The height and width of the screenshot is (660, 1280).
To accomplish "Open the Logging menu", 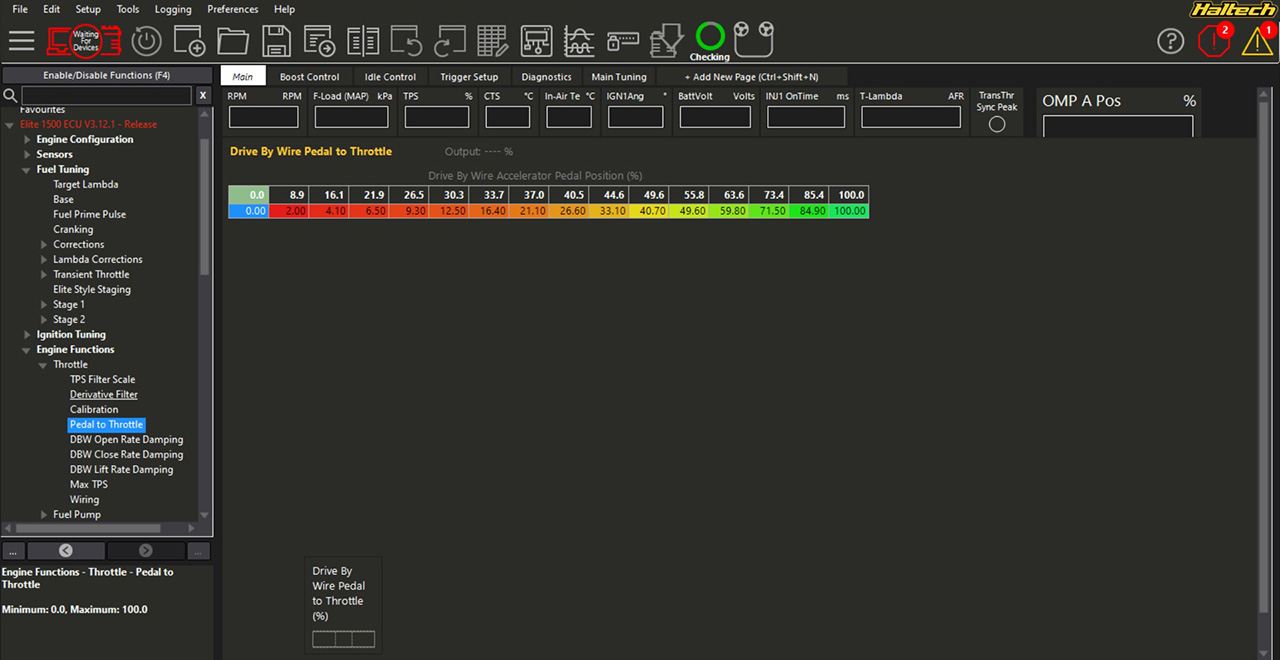I will (x=173, y=9).
